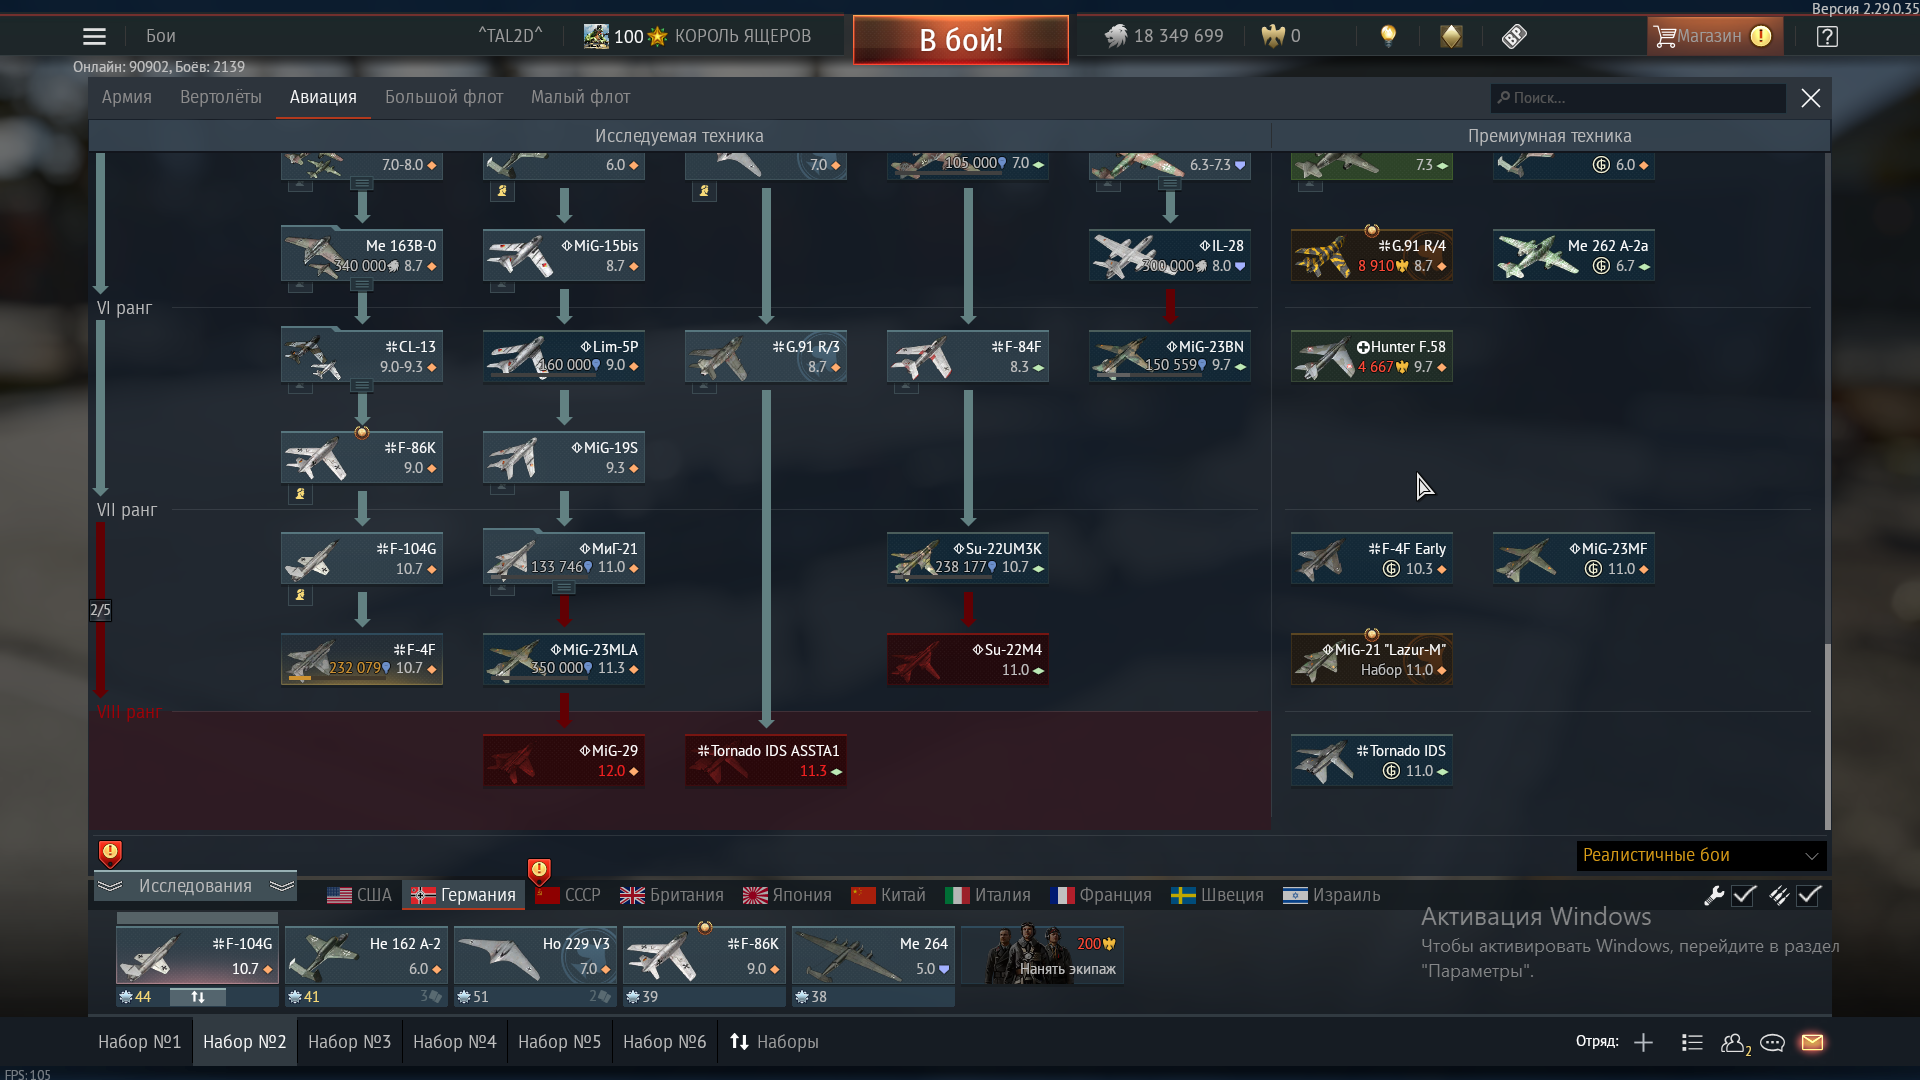Click the red alert badge above СССР
Image resolution: width=1920 pixels, height=1080 pixels.
pyautogui.click(x=539, y=870)
